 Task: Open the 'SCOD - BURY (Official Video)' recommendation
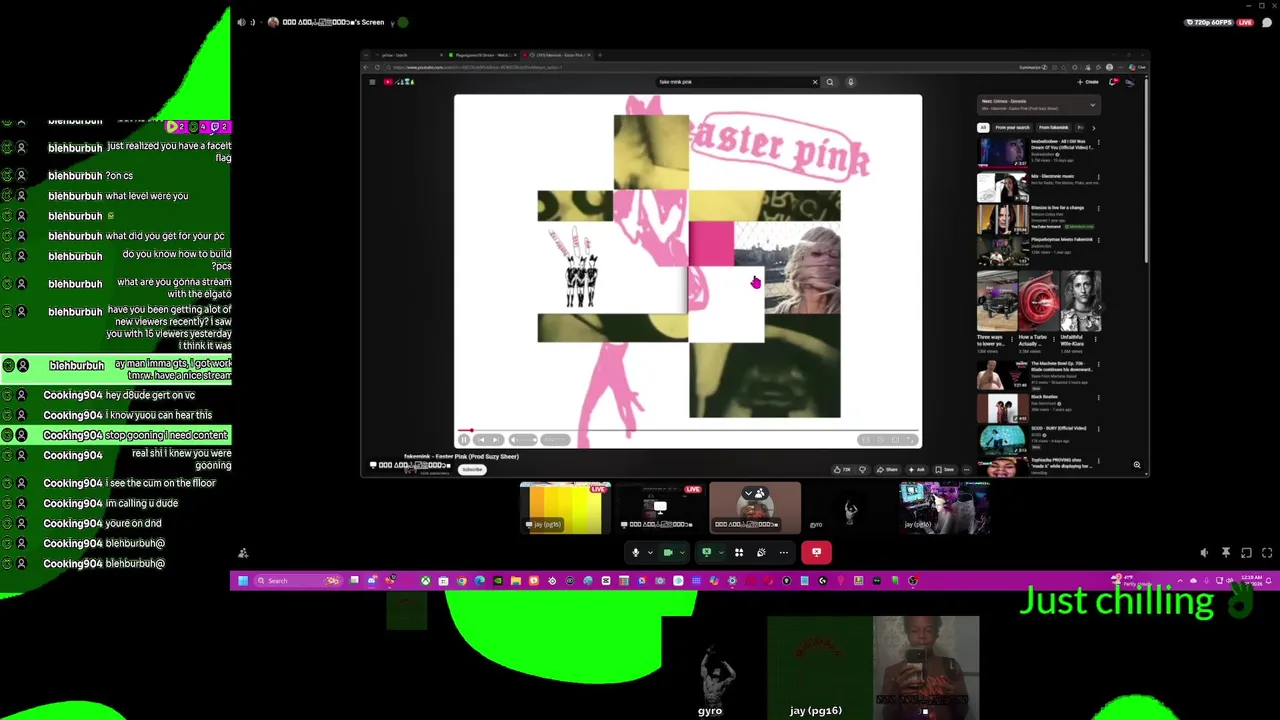(x=1002, y=440)
